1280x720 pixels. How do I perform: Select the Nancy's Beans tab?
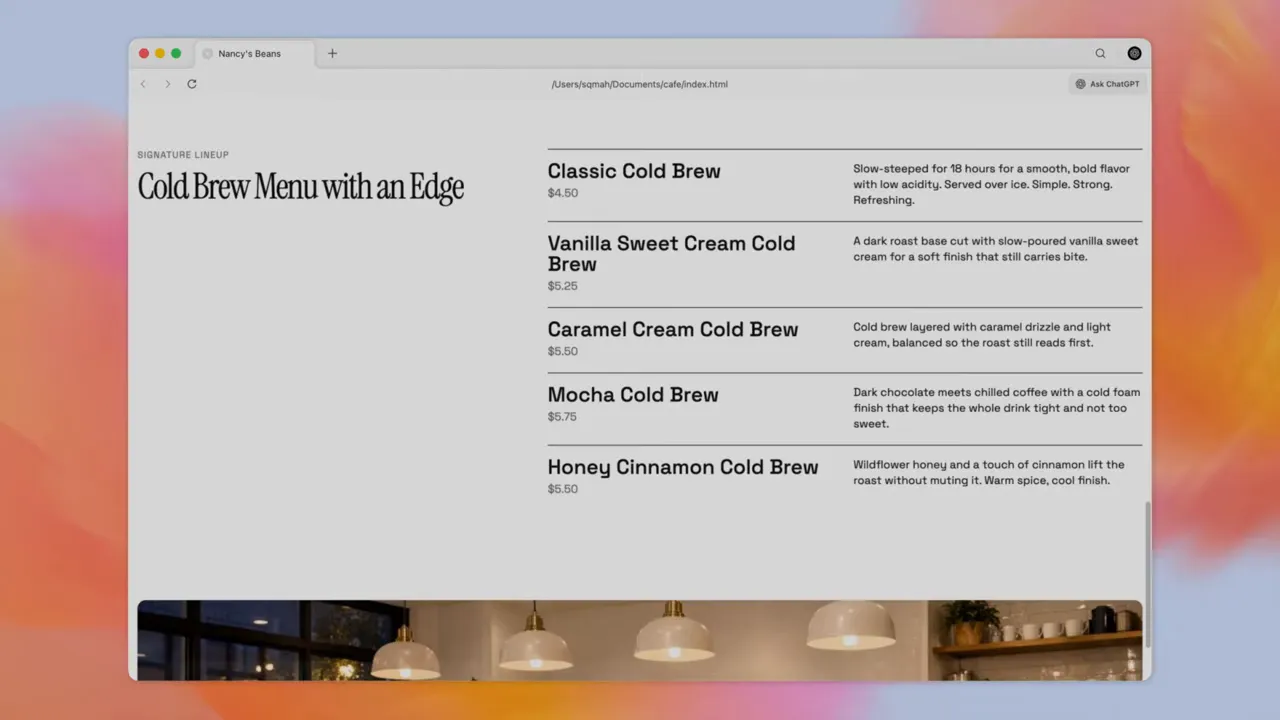(255, 54)
